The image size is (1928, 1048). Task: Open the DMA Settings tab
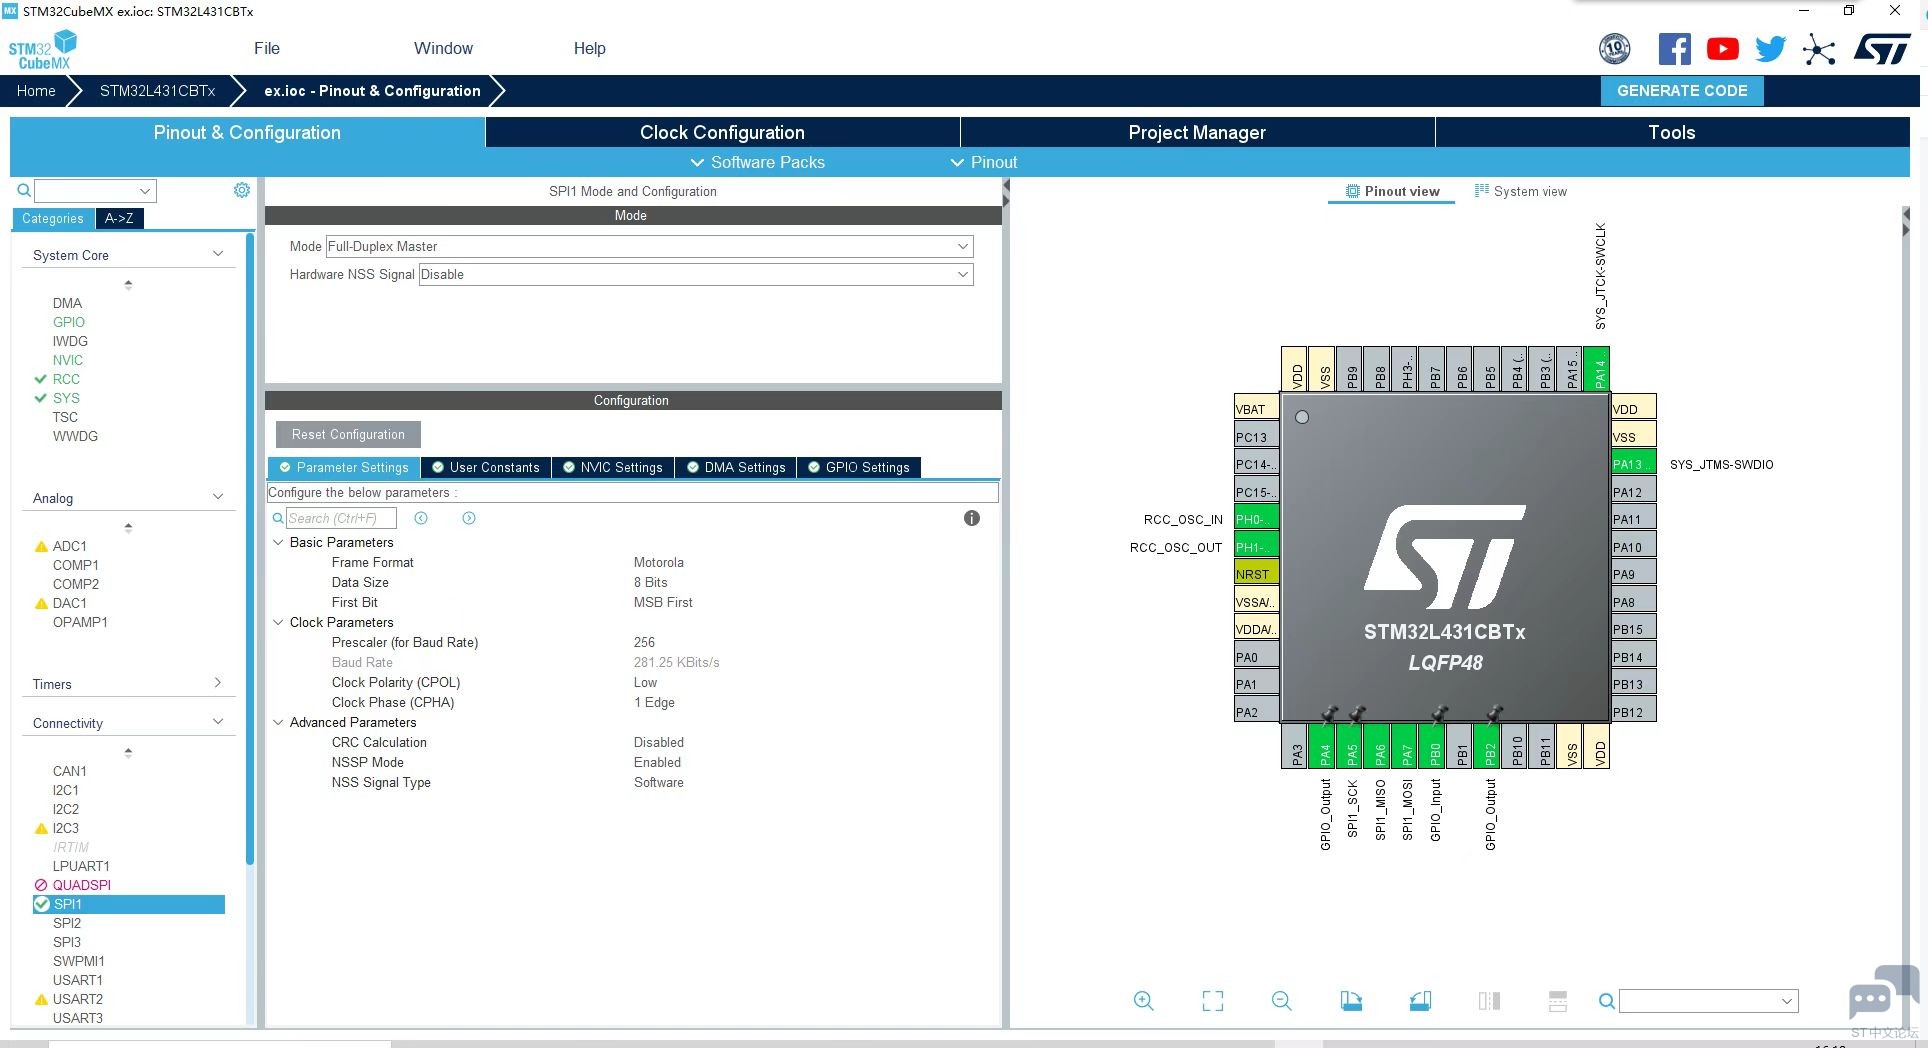point(735,467)
